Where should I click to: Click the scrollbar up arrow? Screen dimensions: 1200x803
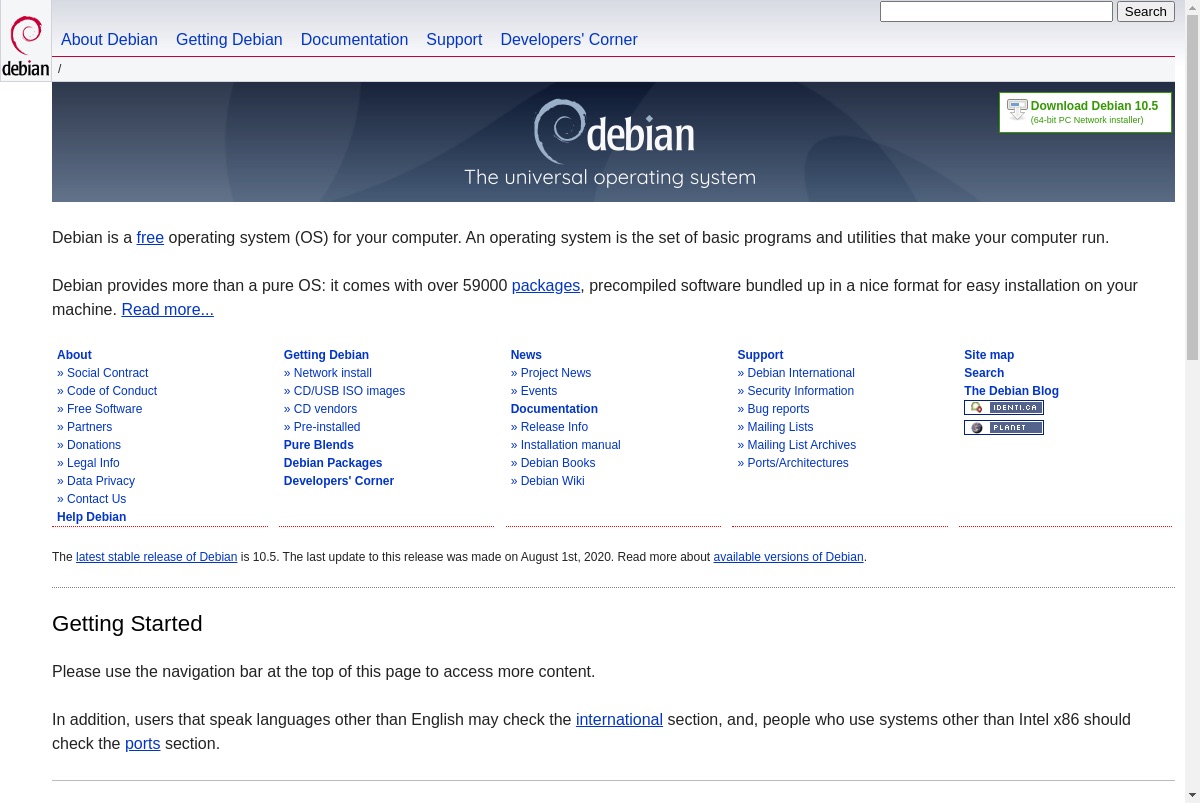coord(1192,6)
